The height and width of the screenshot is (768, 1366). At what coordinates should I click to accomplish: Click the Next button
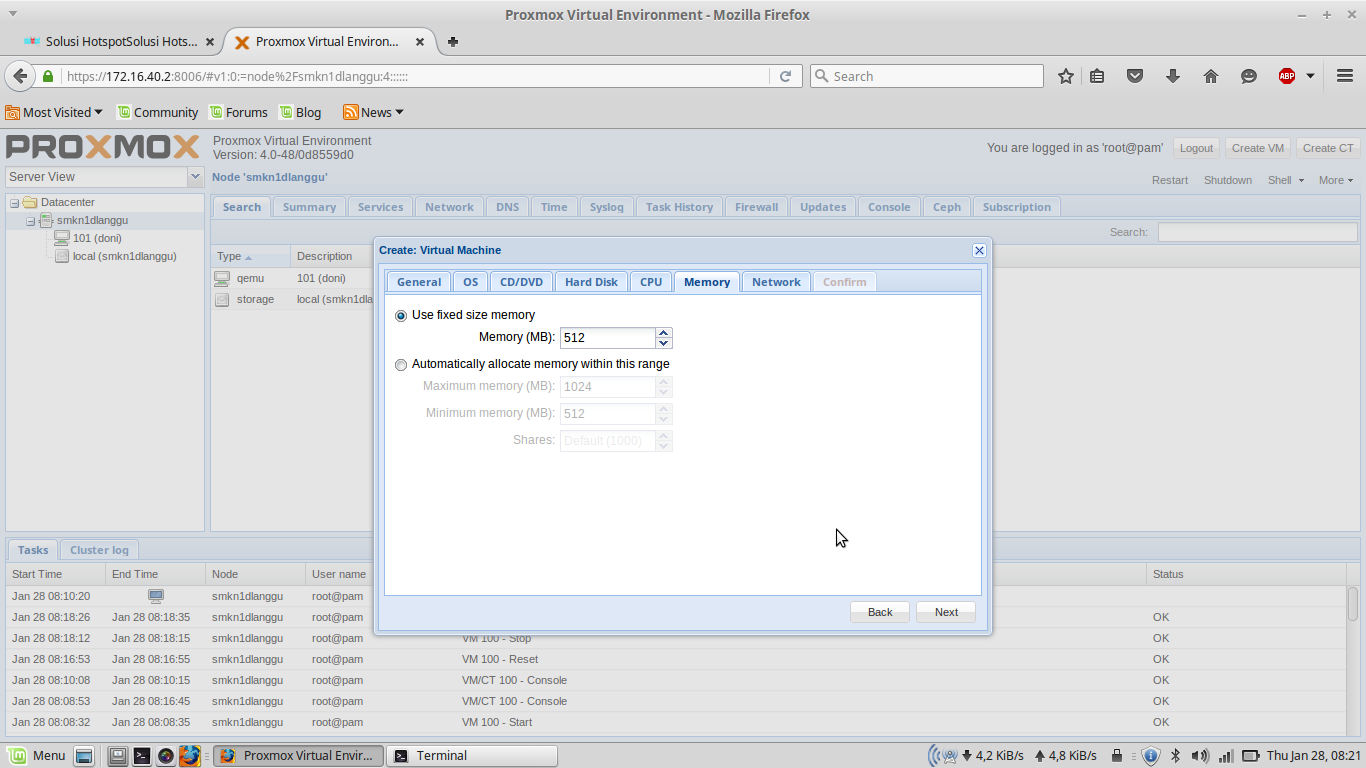[946, 612]
